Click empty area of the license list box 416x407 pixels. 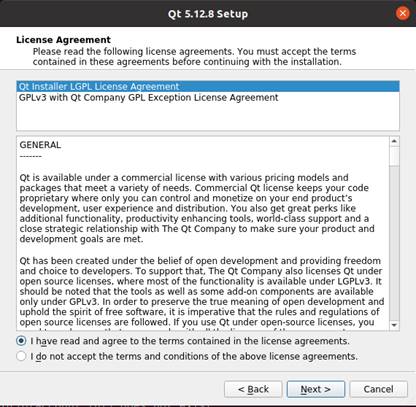pos(208,117)
